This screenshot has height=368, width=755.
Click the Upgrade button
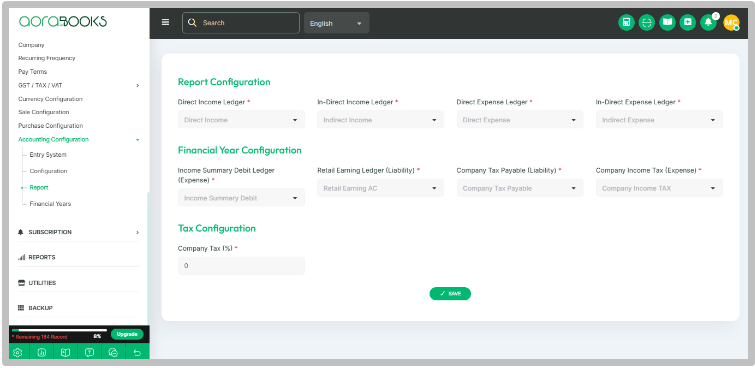127,334
